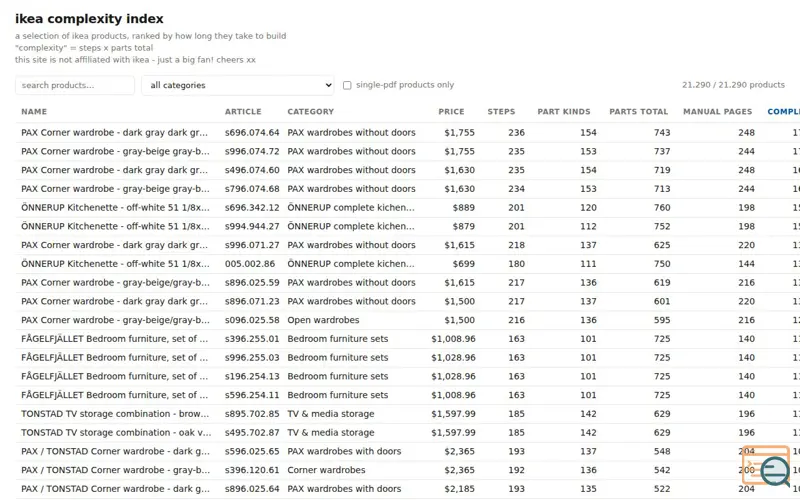Viewport: 800px width, 500px height.
Task: Select article s996.071.27 cell
Action: 252,245
